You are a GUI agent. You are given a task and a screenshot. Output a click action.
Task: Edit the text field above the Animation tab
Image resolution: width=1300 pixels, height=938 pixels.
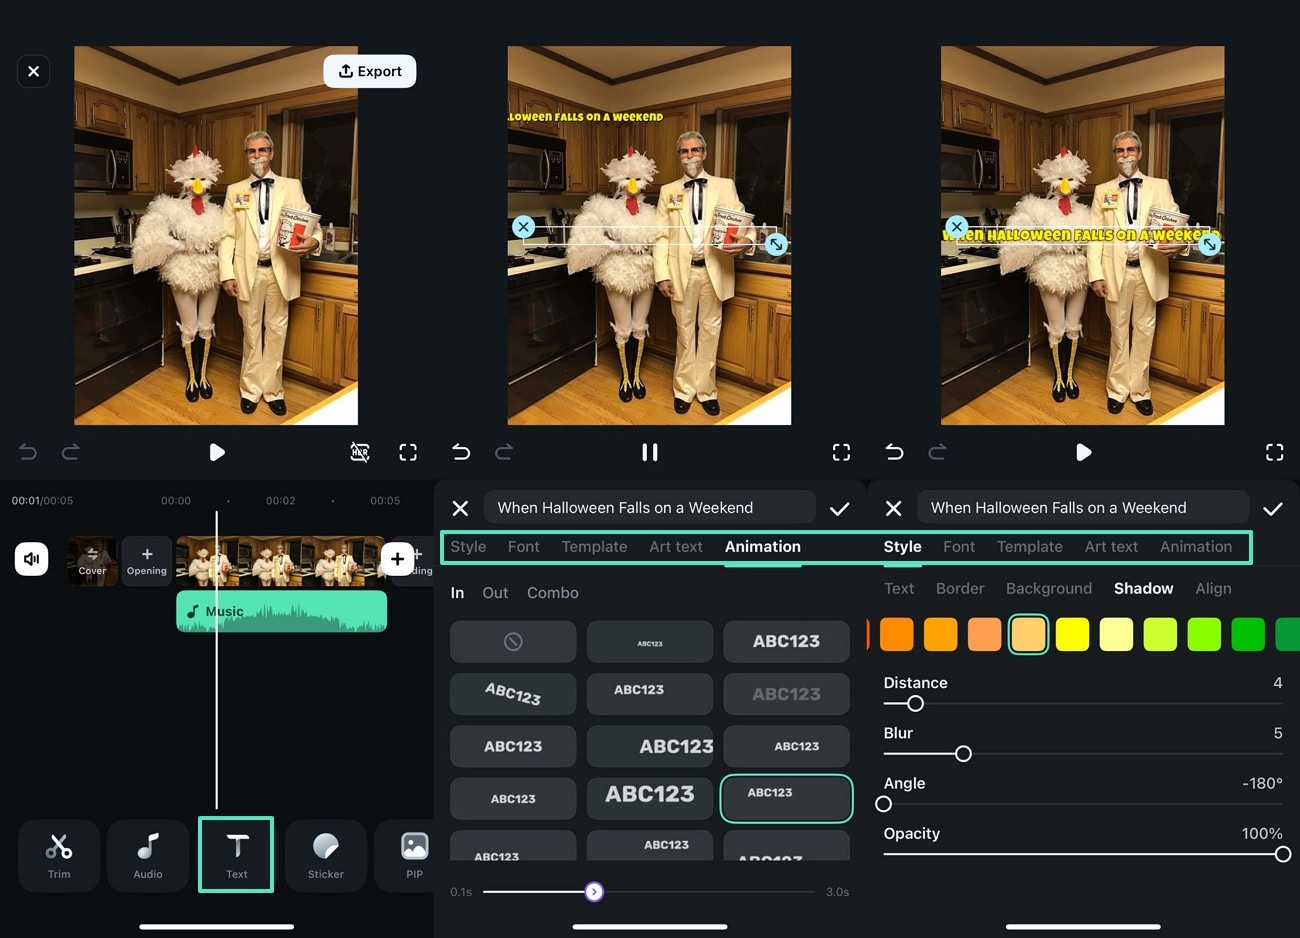click(x=650, y=508)
